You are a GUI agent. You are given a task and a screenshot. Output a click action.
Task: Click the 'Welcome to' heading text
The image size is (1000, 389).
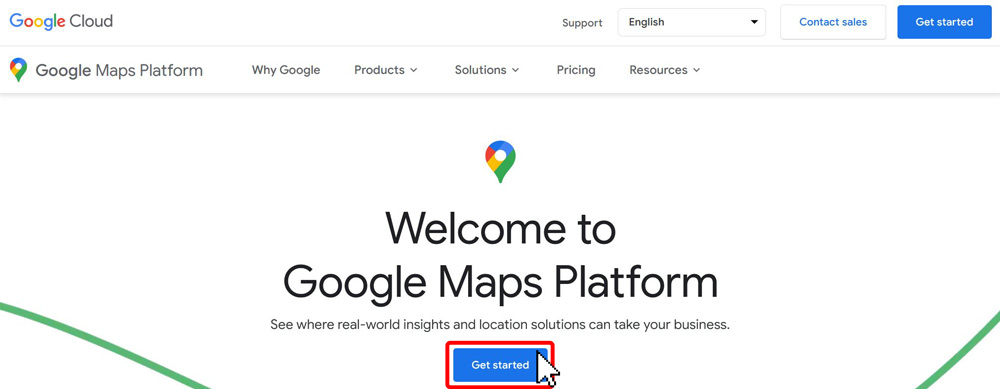click(x=501, y=228)
